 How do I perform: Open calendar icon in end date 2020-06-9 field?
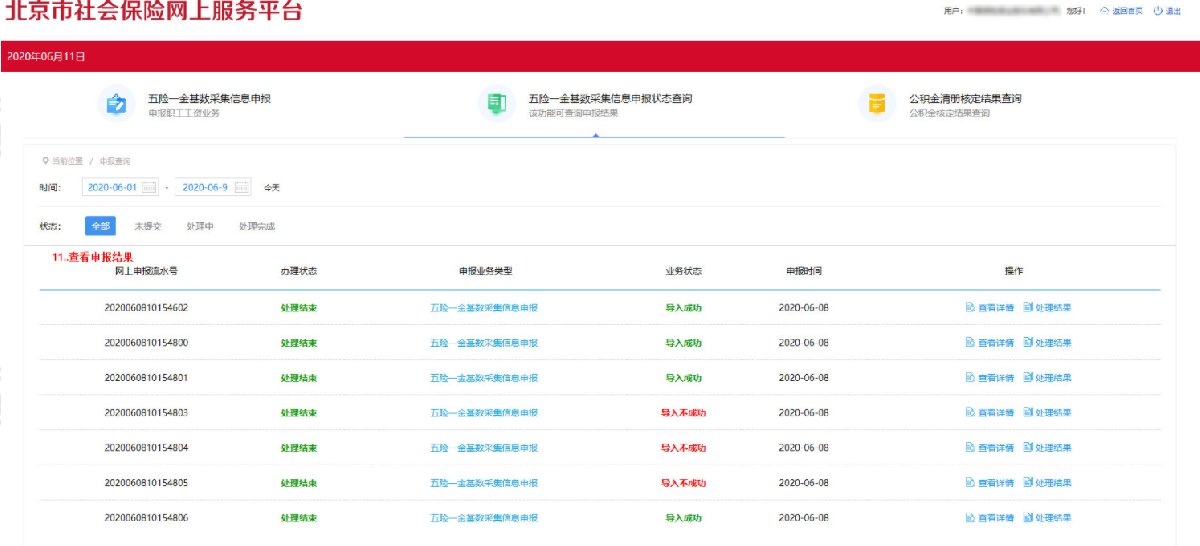click(242, 187)
